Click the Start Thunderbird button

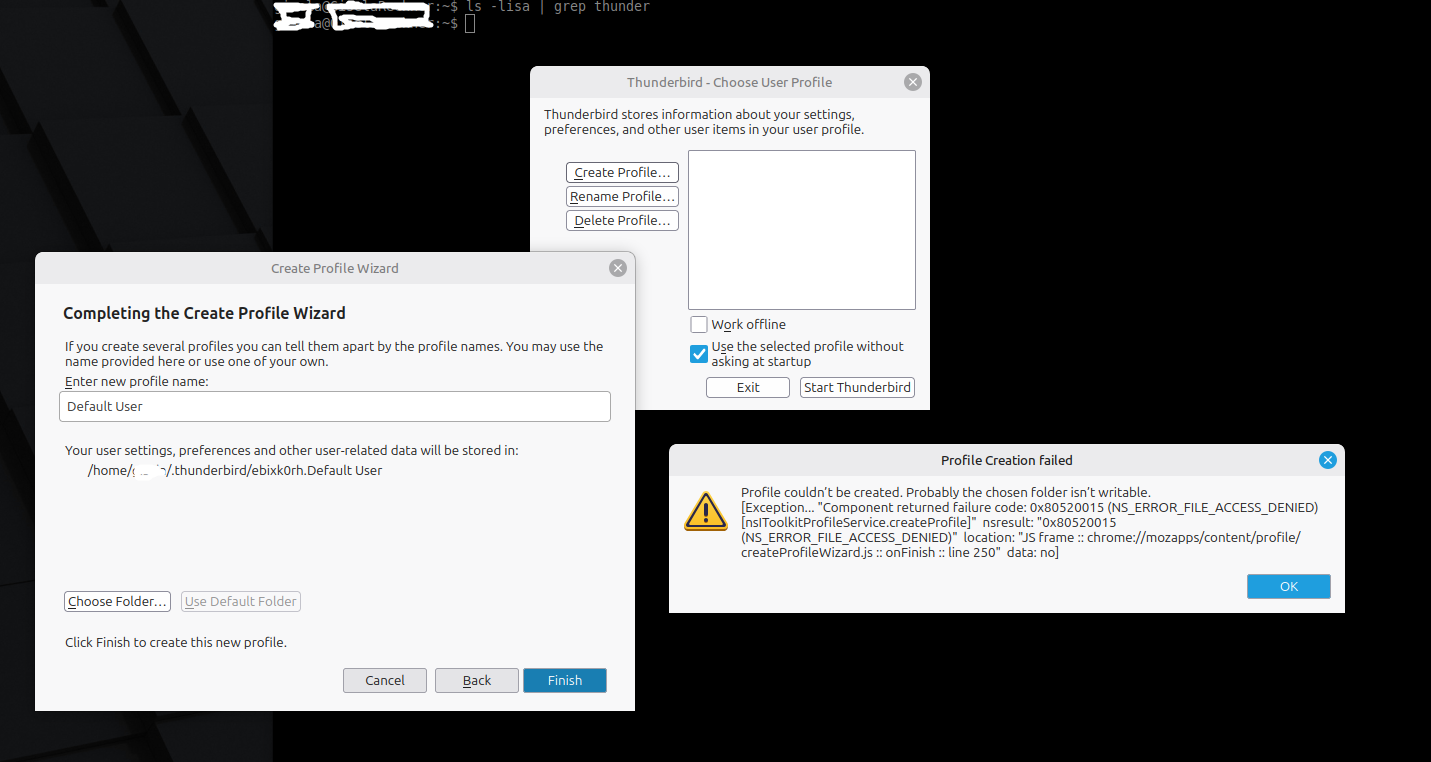858,387
